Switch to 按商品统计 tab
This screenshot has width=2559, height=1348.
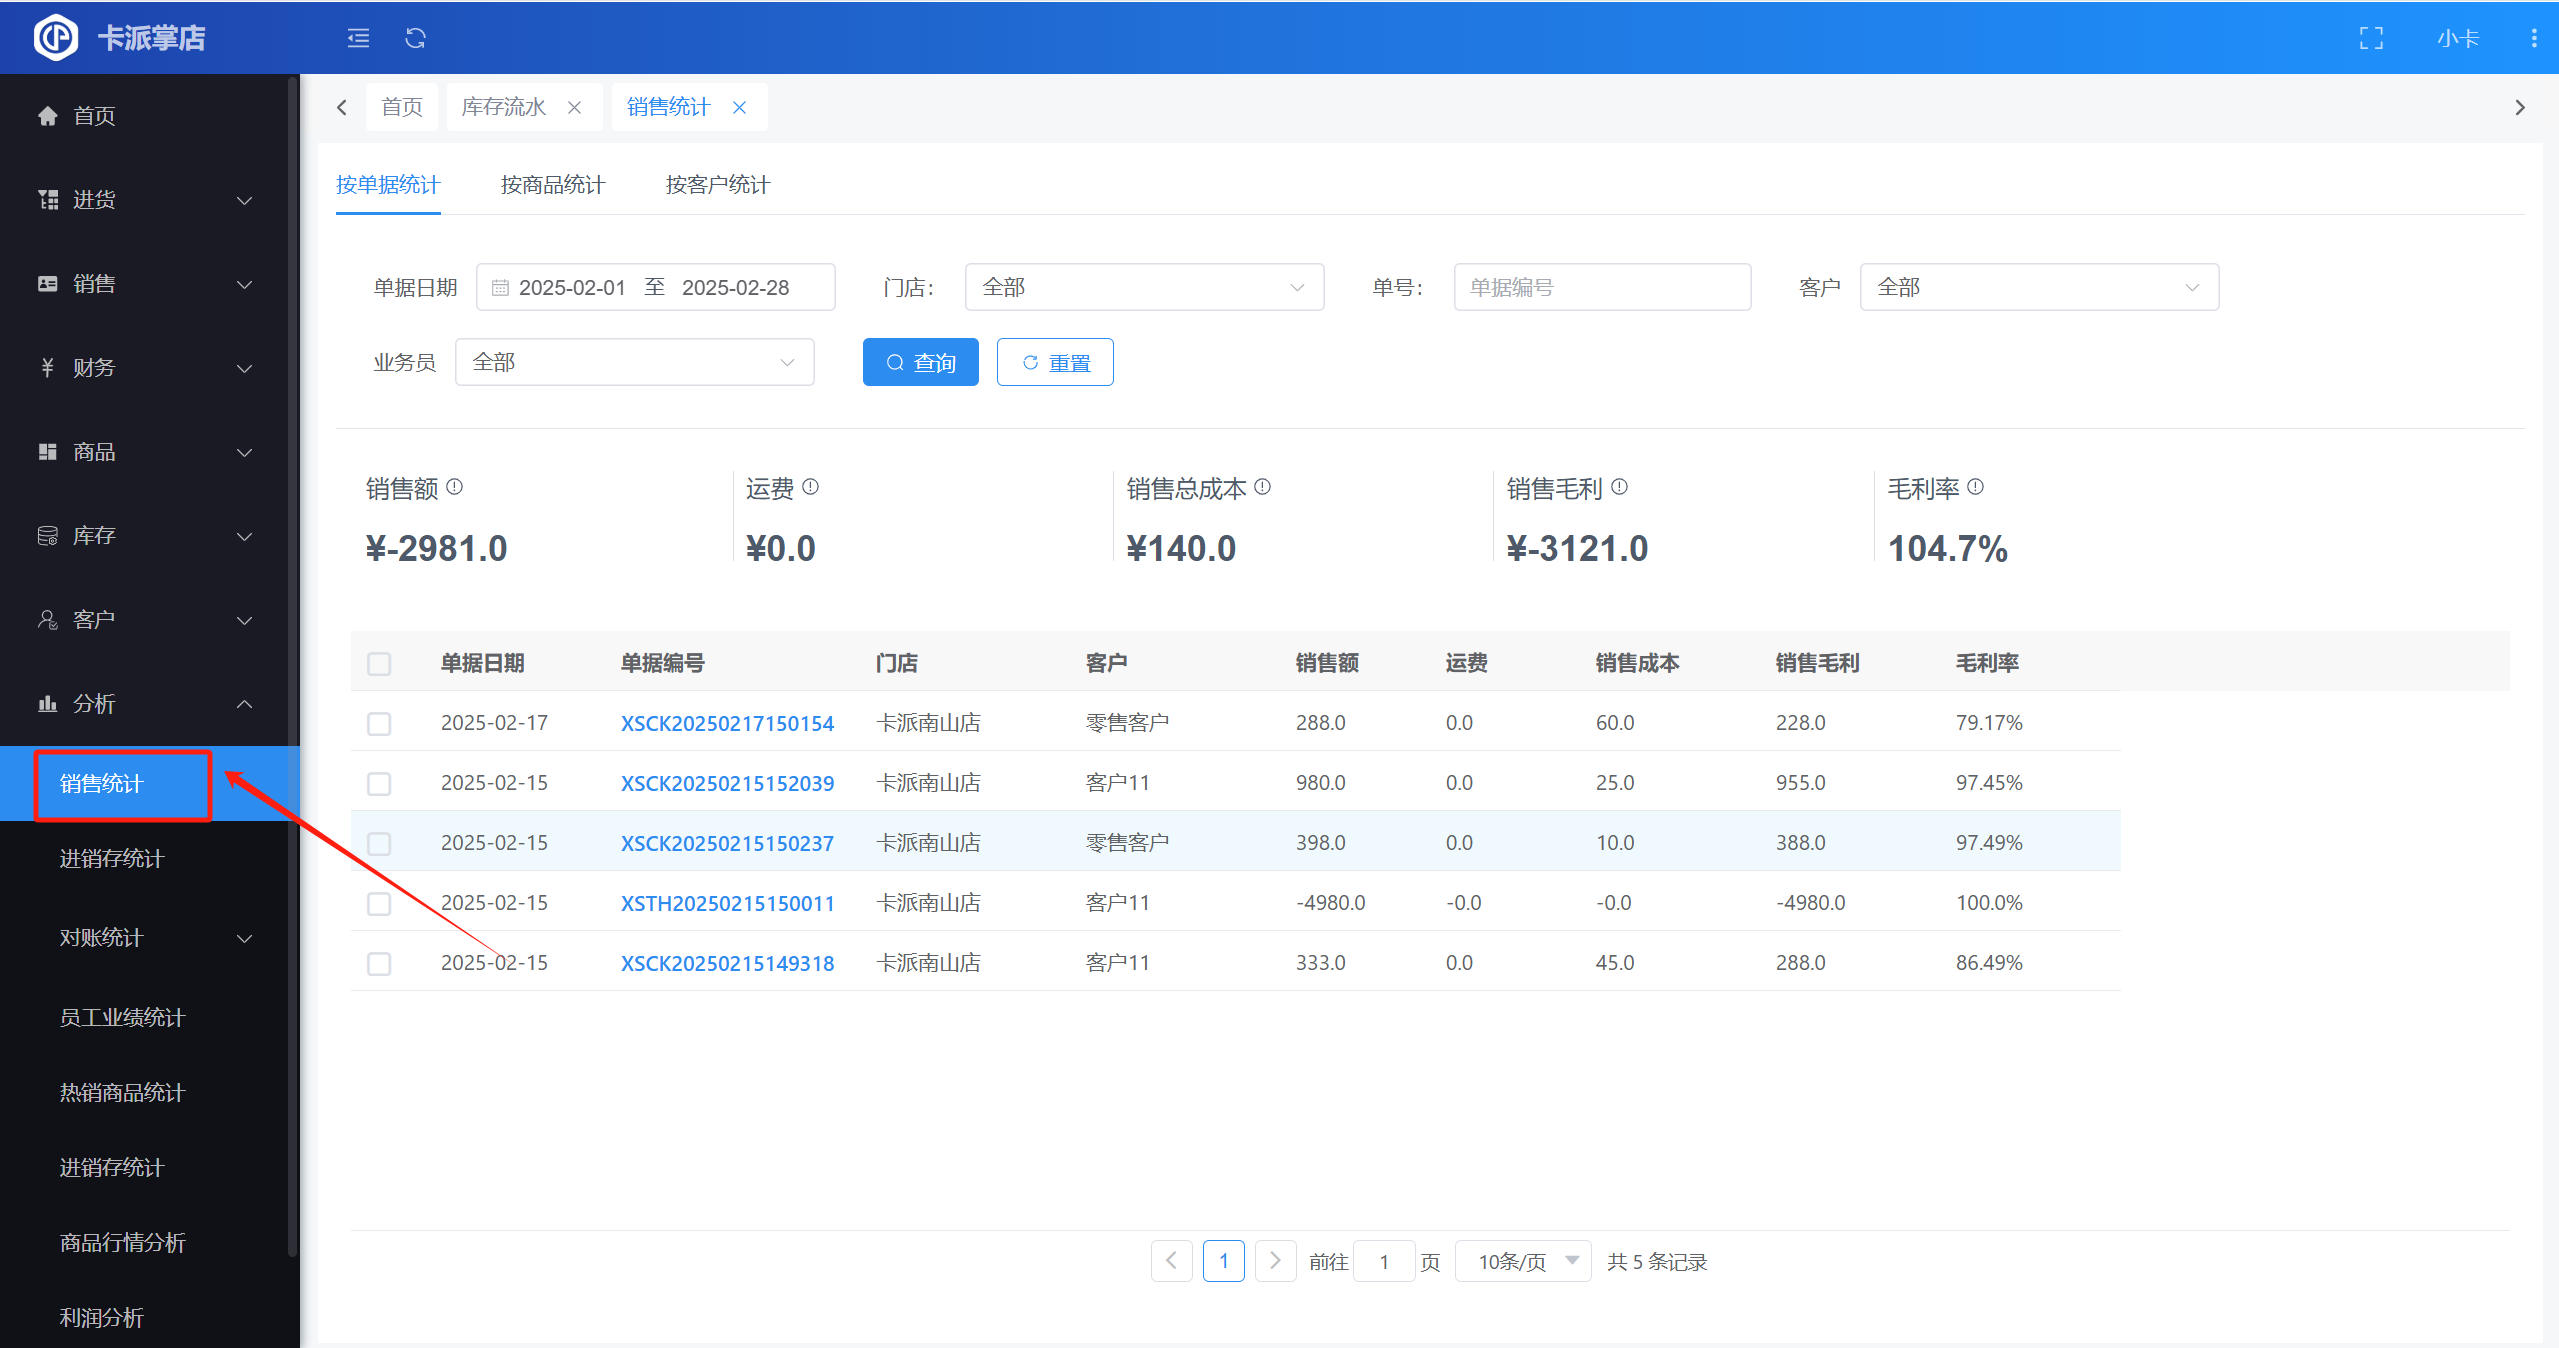click(552, 185)
